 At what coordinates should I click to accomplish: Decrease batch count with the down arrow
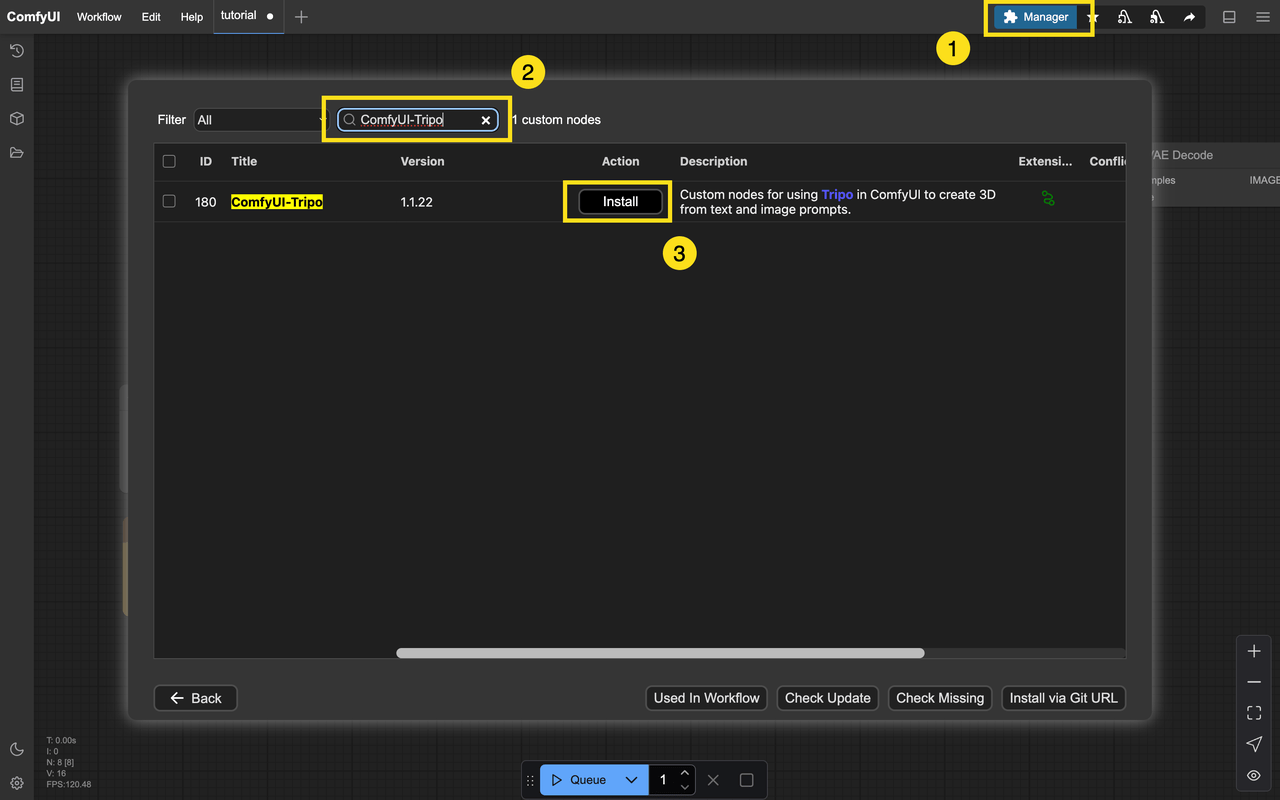click(685, 787)
